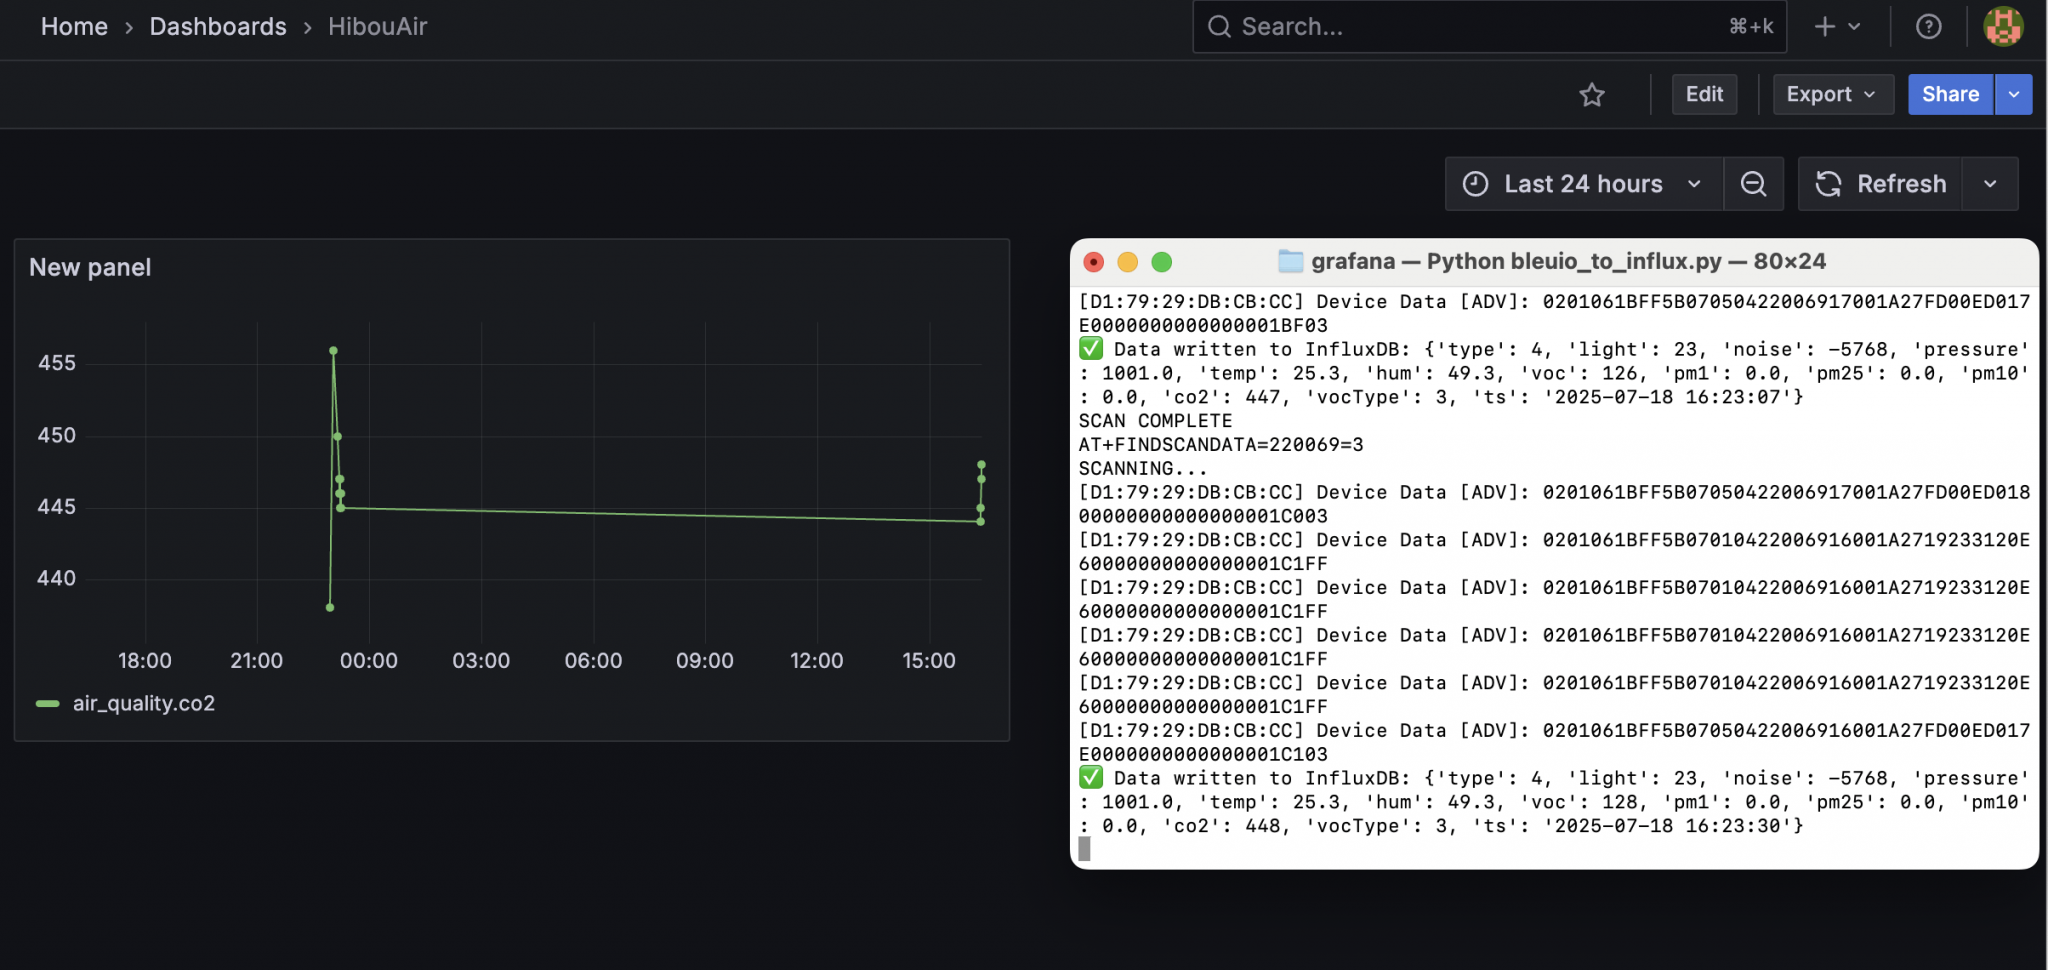This screenshot has height=970, width=2048.
Task: Open the Last 24 hours time range dropdown
Action: tap(1582, 184)
